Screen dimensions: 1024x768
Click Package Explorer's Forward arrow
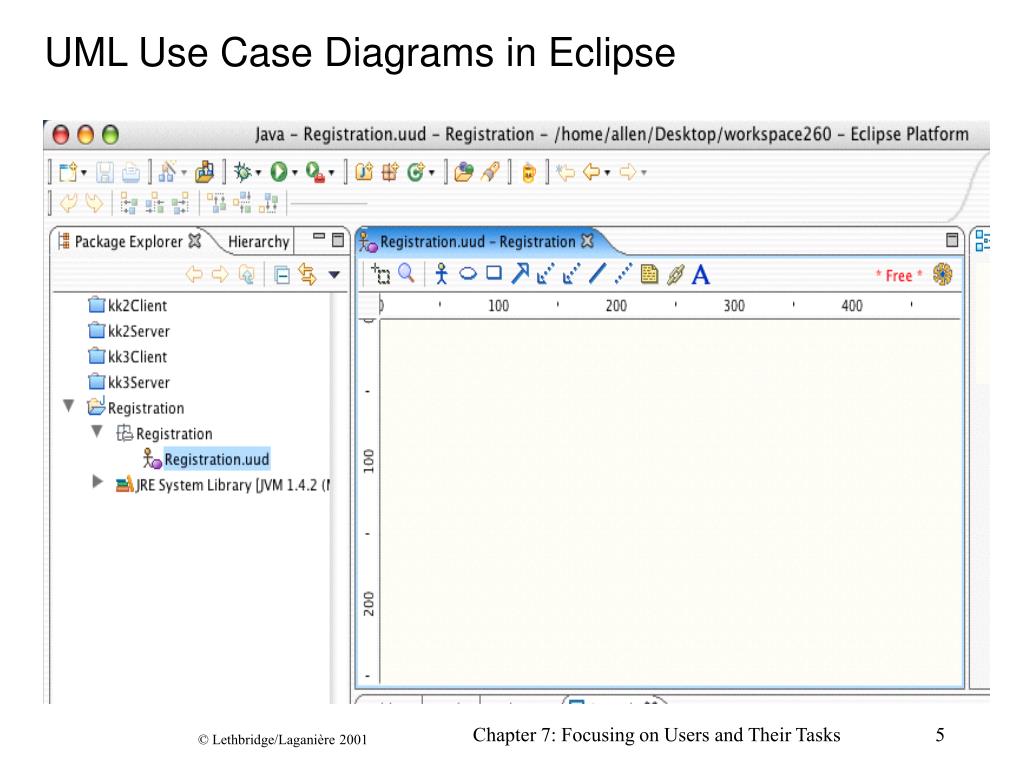click(x=220, y=274)
